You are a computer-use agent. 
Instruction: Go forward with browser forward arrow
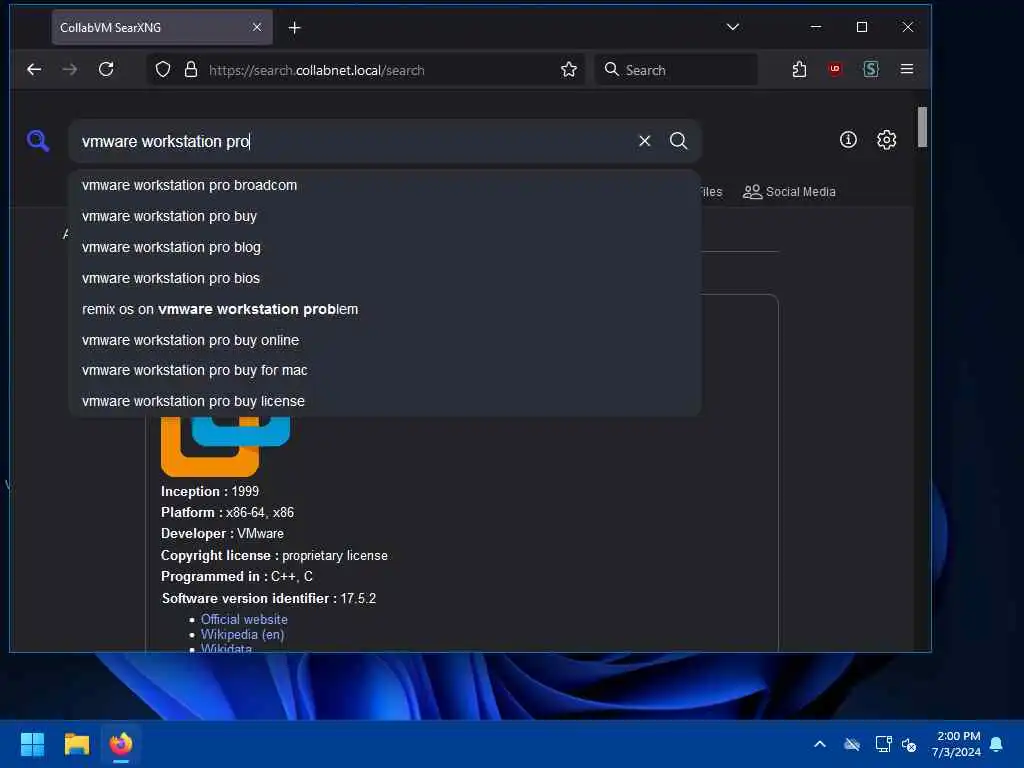(x=70, y=69)
